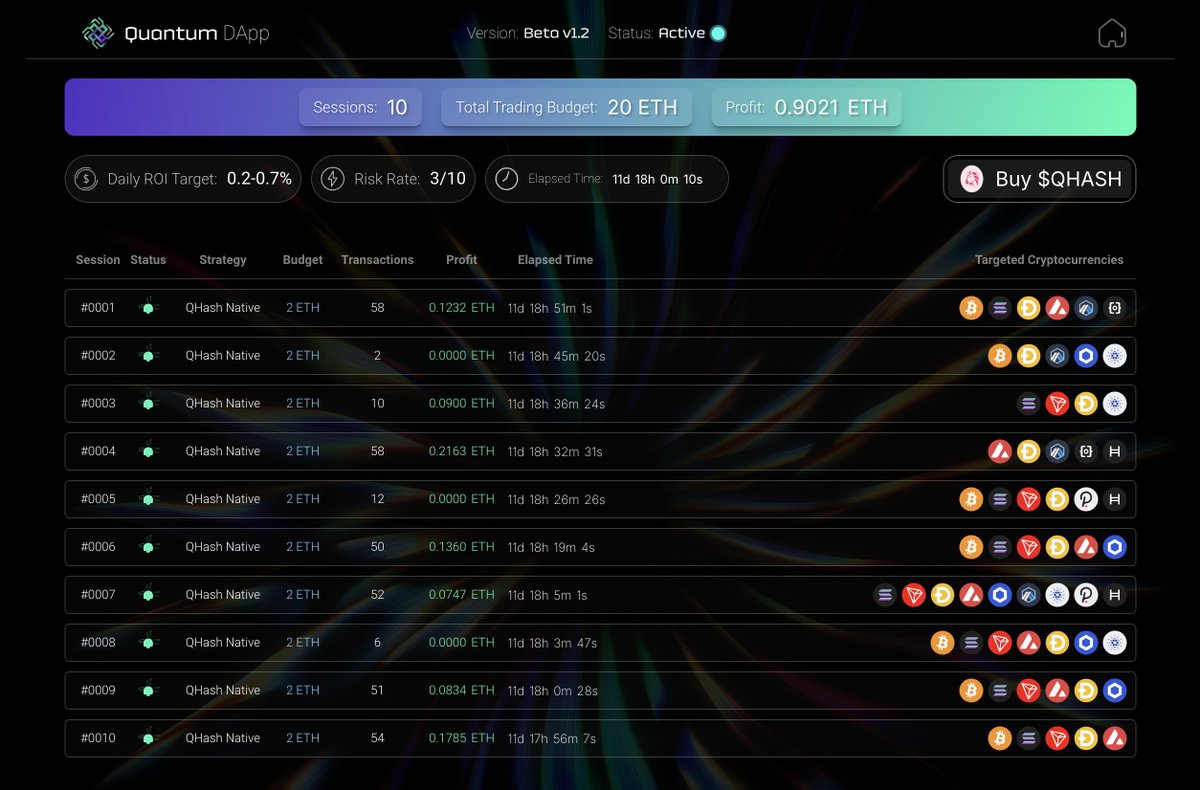The height and width of the screenshot is (790, 1200).
Task: Click the Profit column header
Action: pyautogui.click(x=461, y=260)
